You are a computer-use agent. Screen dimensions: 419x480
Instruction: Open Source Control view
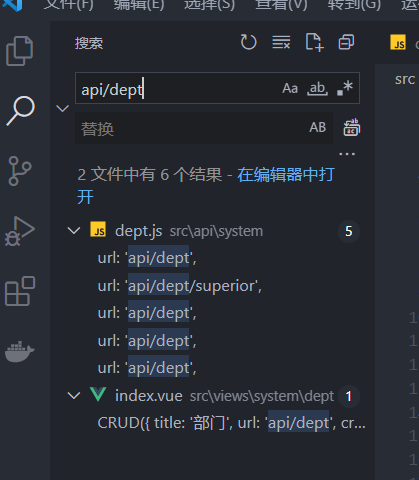20,171
